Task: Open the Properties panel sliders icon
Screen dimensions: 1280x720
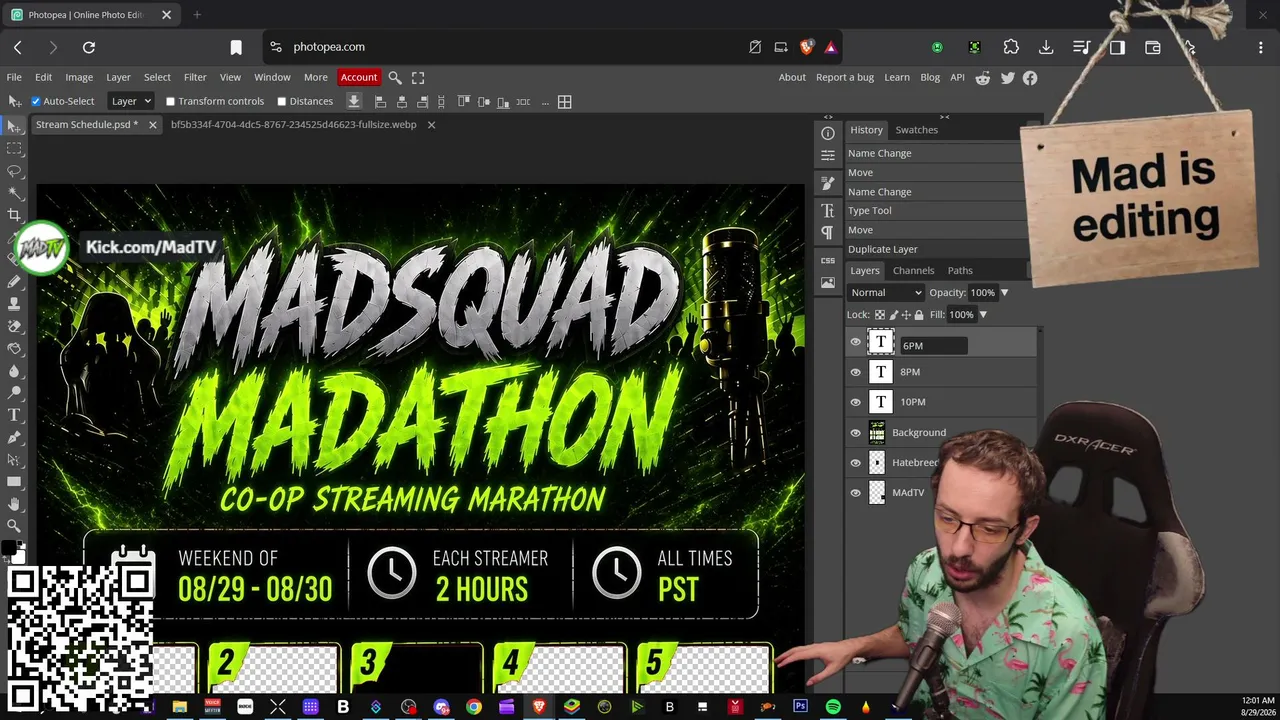Action: [x=828, y=155]
